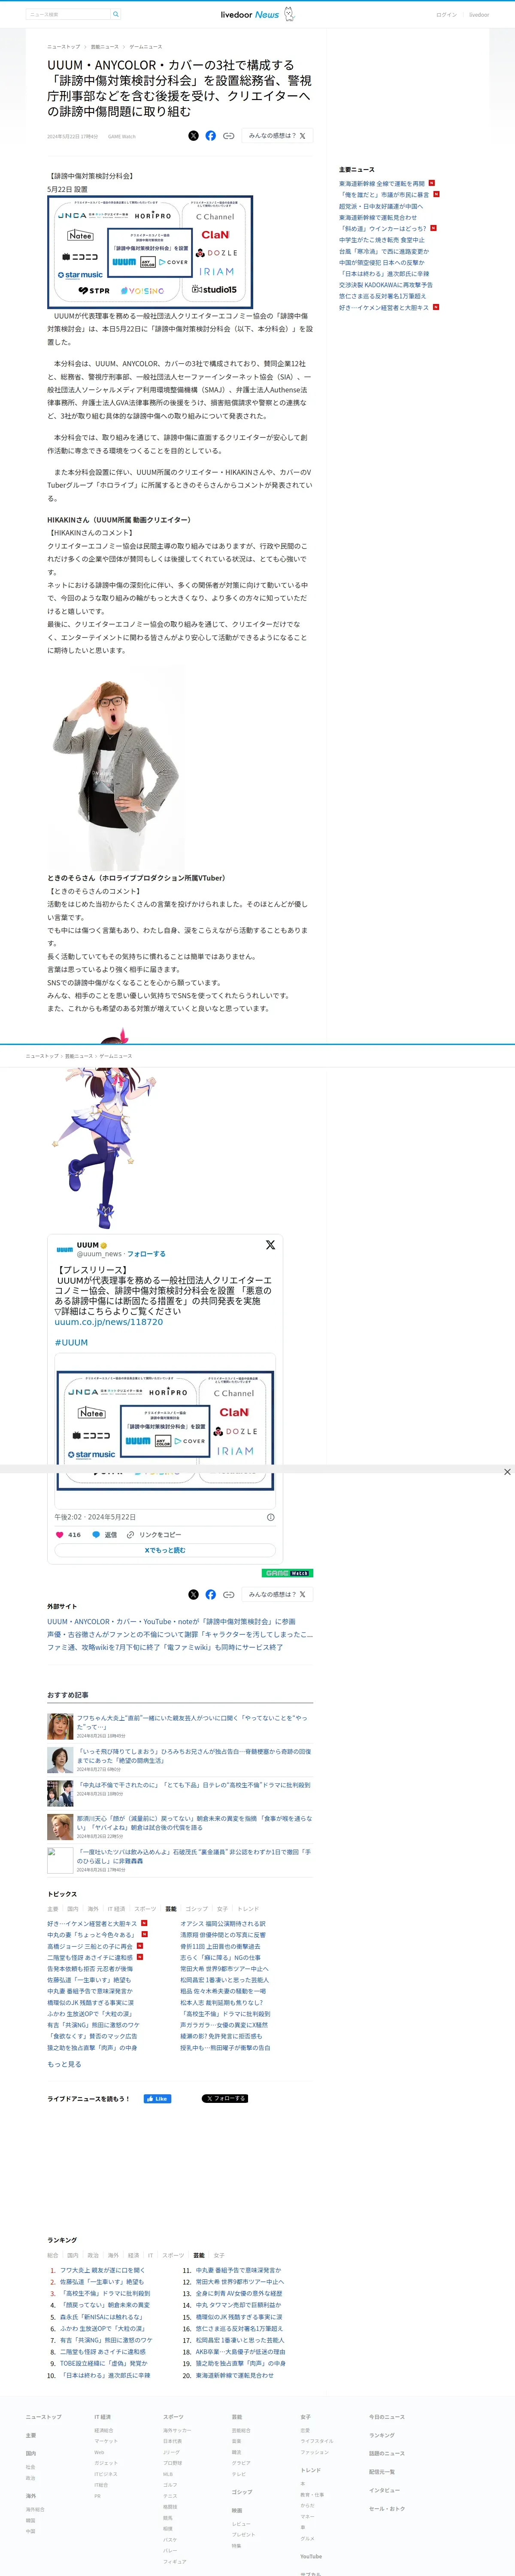Screen dimensions: 515x2576
Task: Click the ニュース検索 search input field
Action: click(68, 14)
